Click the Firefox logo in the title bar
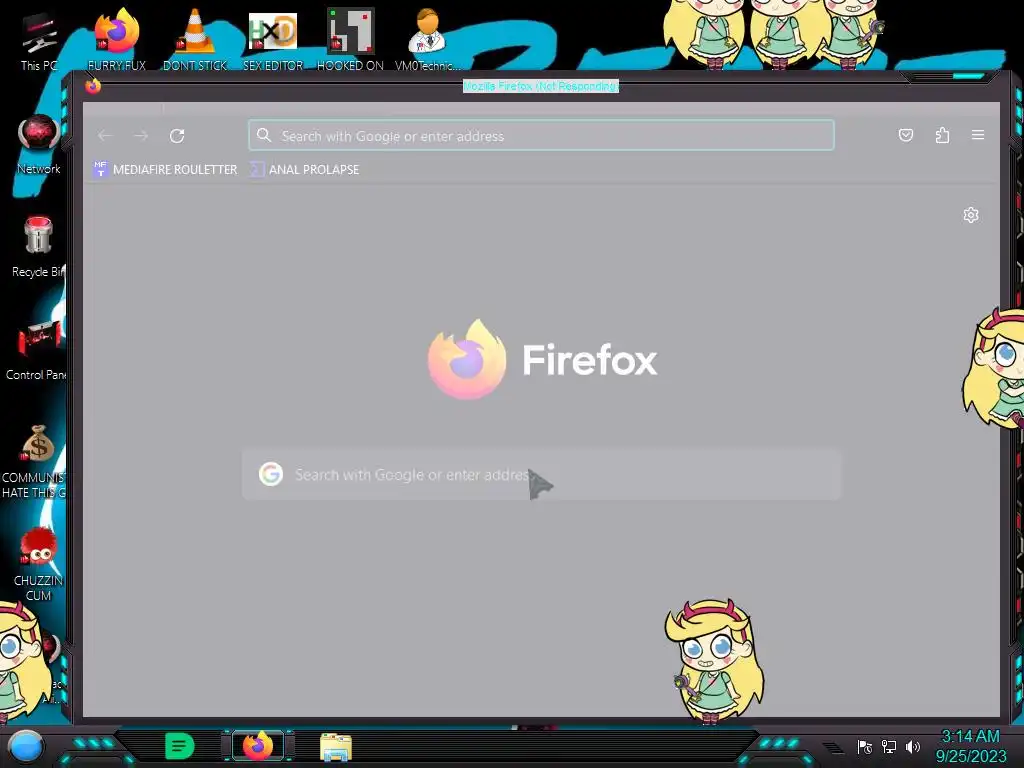Viewport: 1024px width, 768px height. (x=93, y=86)
